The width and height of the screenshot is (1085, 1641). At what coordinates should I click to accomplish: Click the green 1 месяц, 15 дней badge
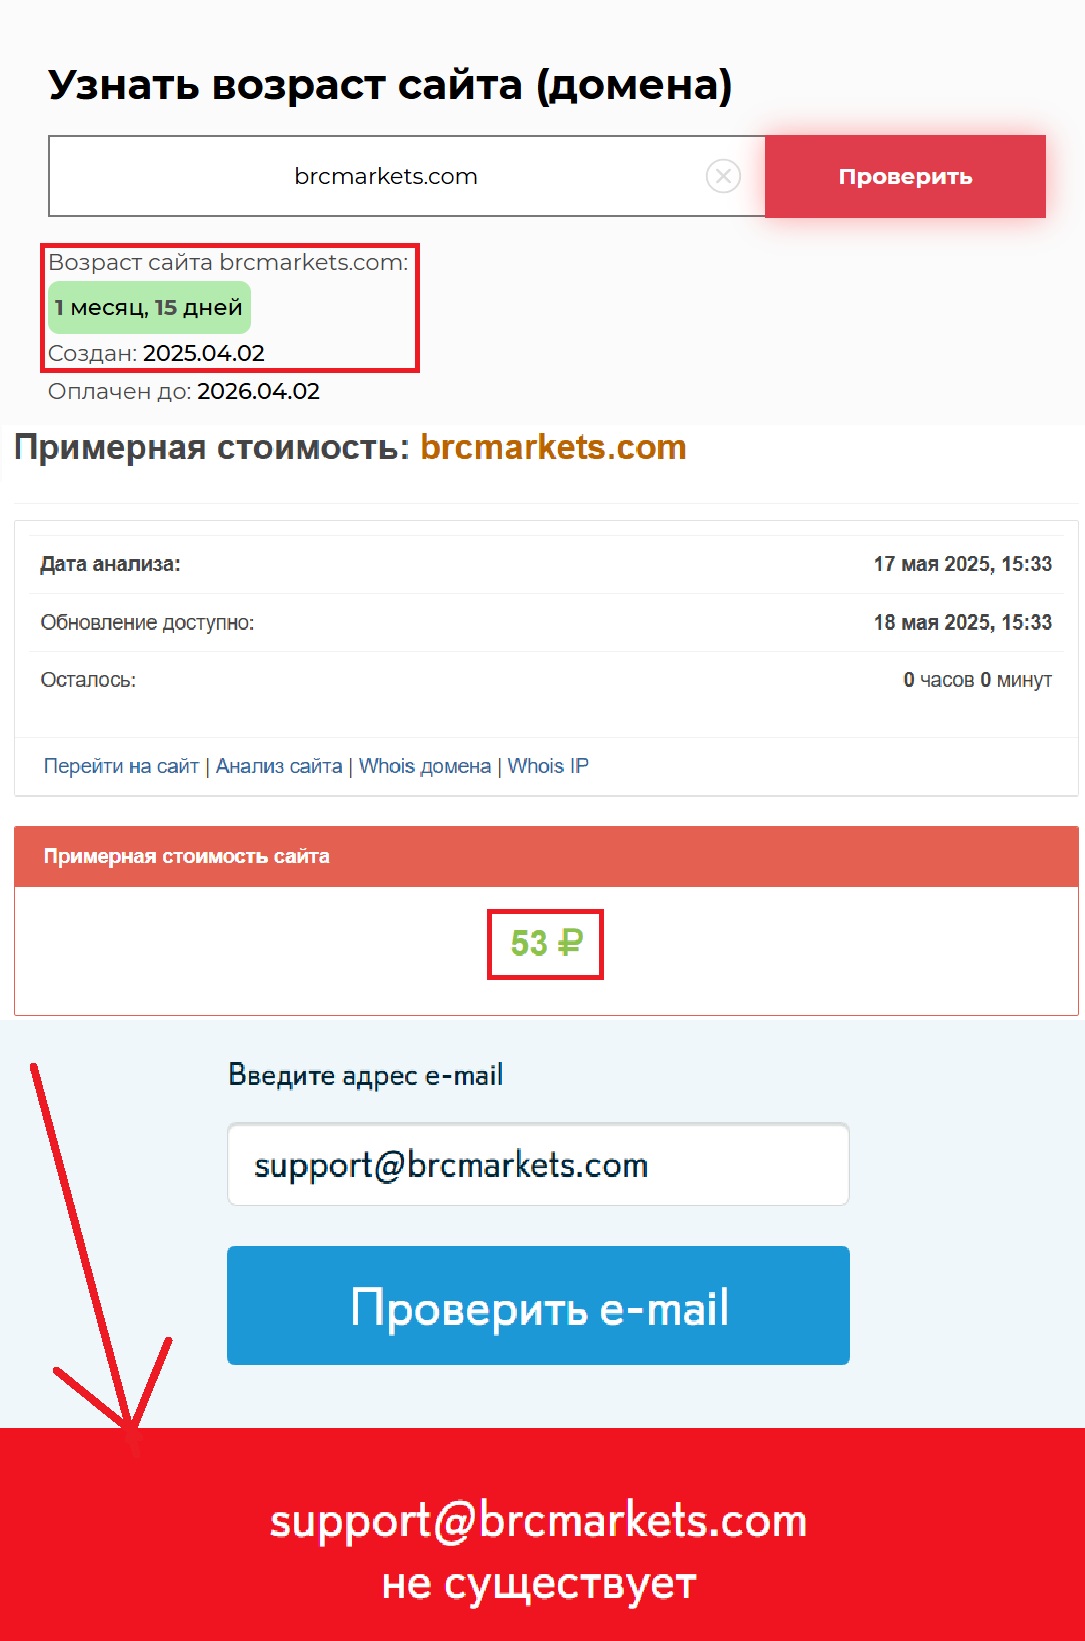coord(149,308)
